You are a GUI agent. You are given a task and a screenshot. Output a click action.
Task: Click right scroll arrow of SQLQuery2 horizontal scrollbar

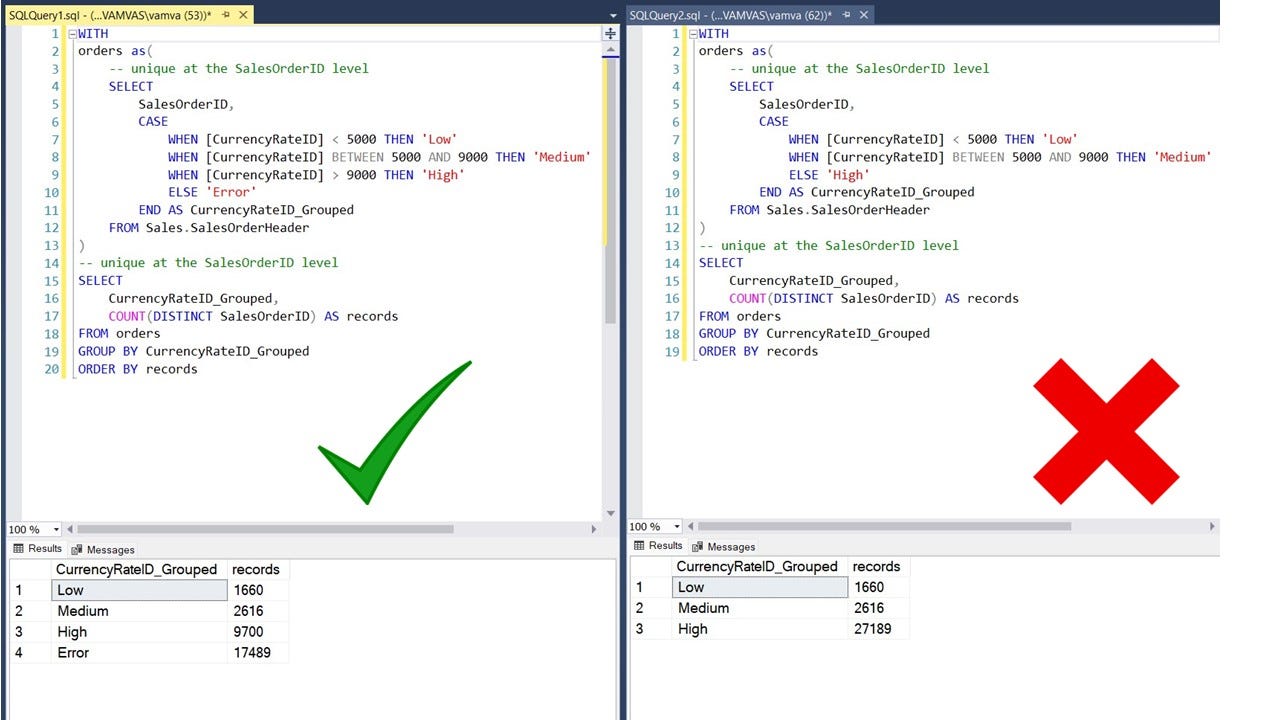1212,526
